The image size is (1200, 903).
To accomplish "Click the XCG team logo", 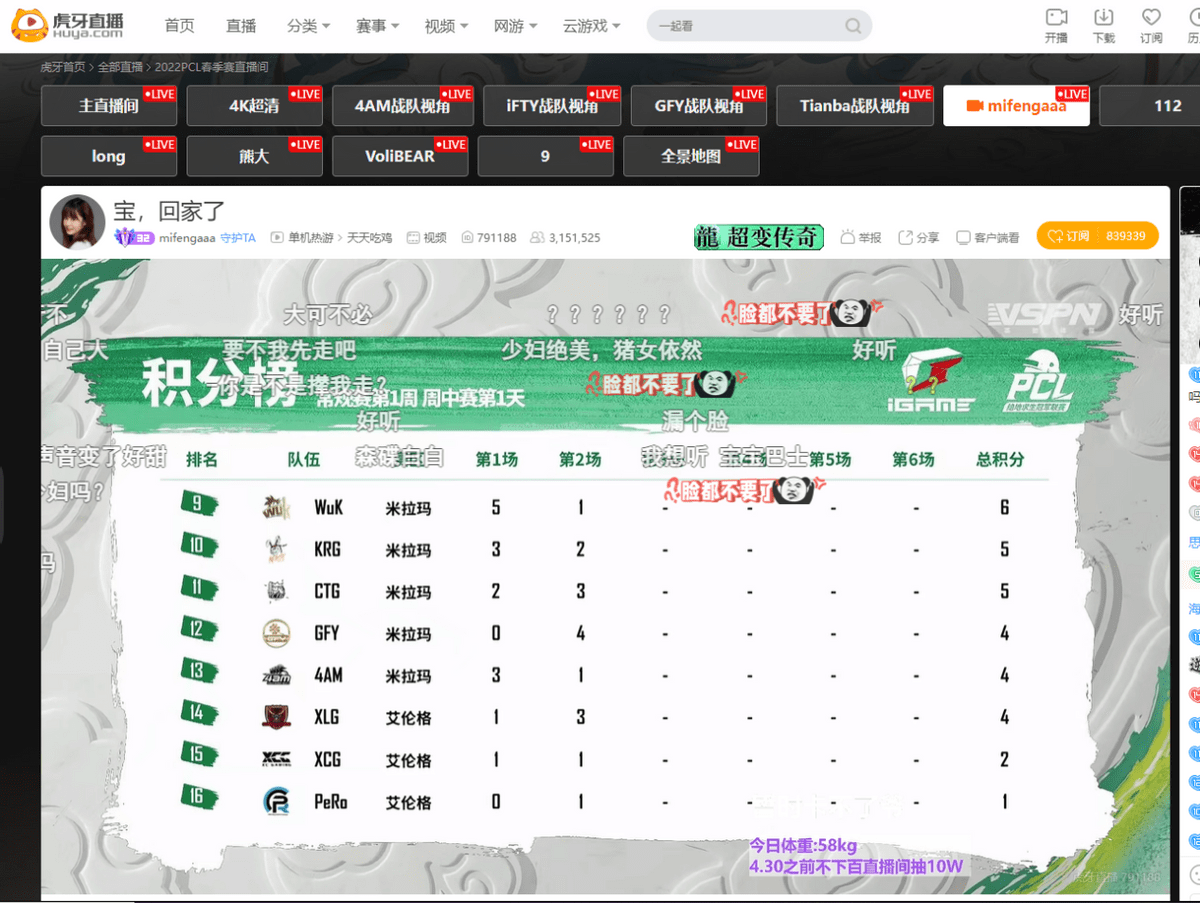I will click(x=276, y=759).
